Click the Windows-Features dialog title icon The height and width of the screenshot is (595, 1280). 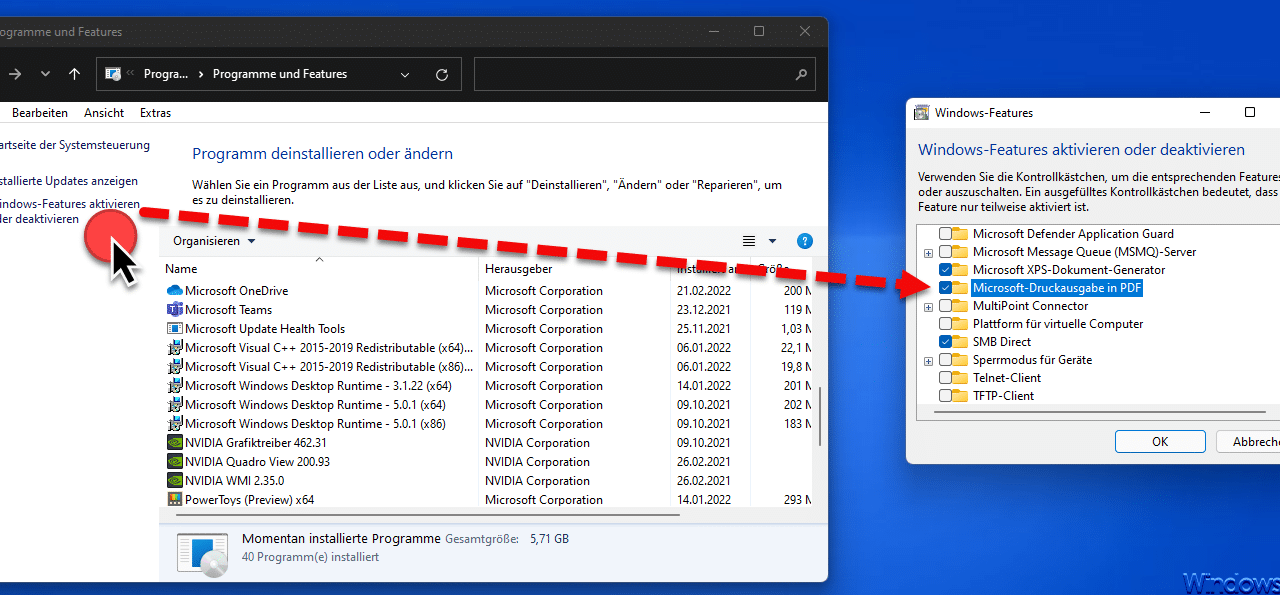922,113
